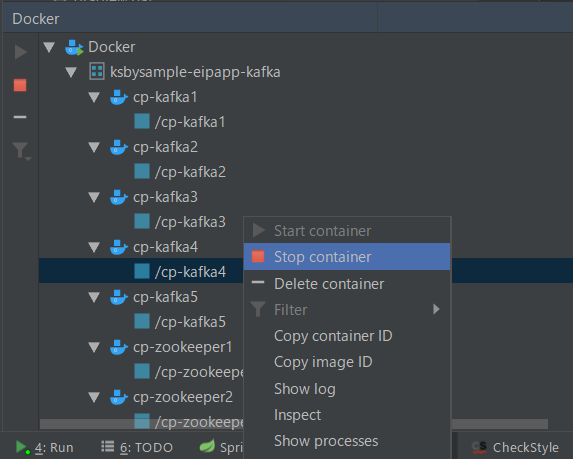Open the CheckStyle tool window tab

(x=515, y=447)
